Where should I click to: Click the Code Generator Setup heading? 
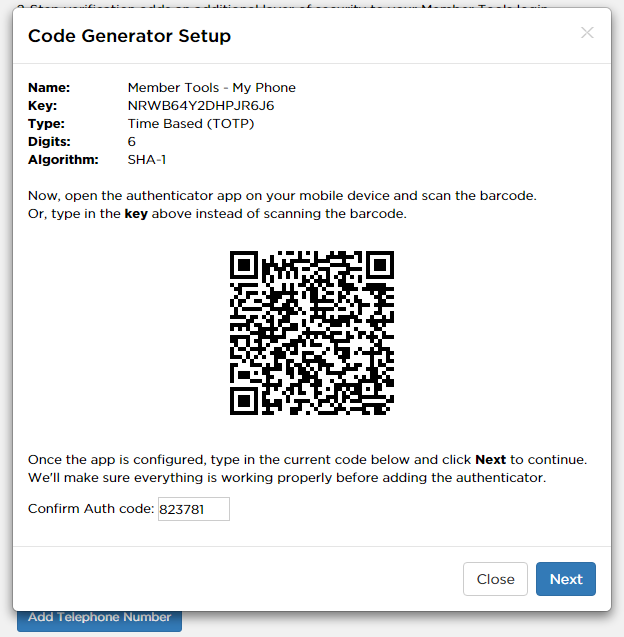point(129,36)
